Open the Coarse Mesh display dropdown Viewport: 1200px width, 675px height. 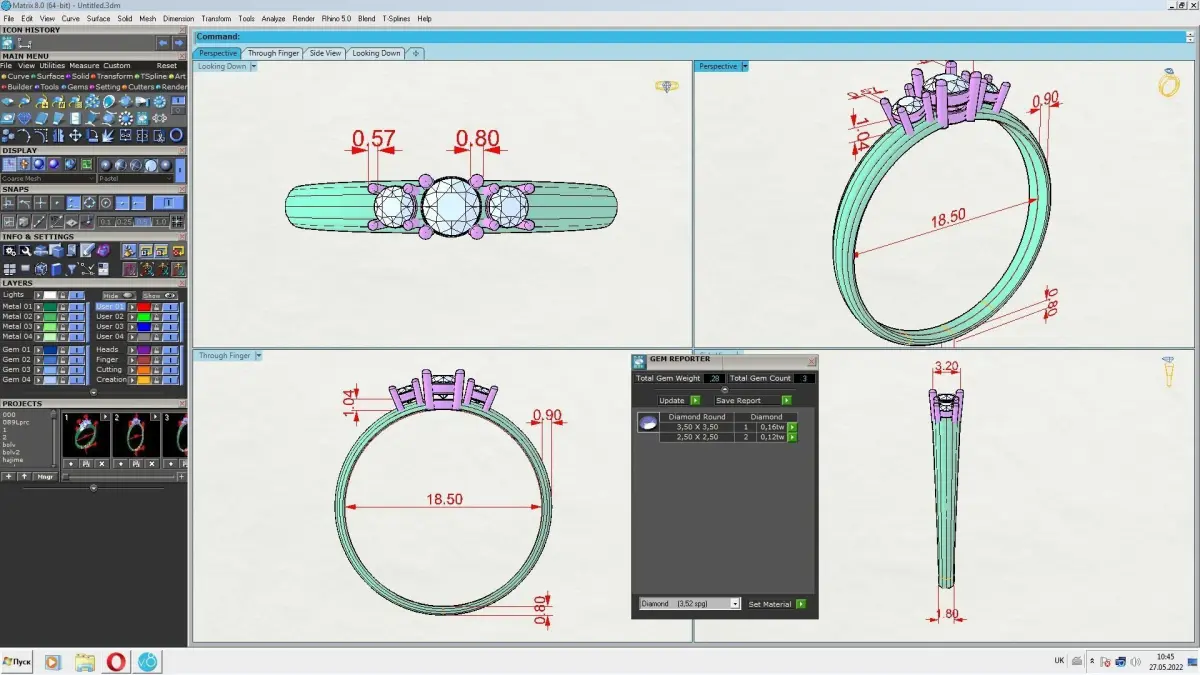click(48, 179)
